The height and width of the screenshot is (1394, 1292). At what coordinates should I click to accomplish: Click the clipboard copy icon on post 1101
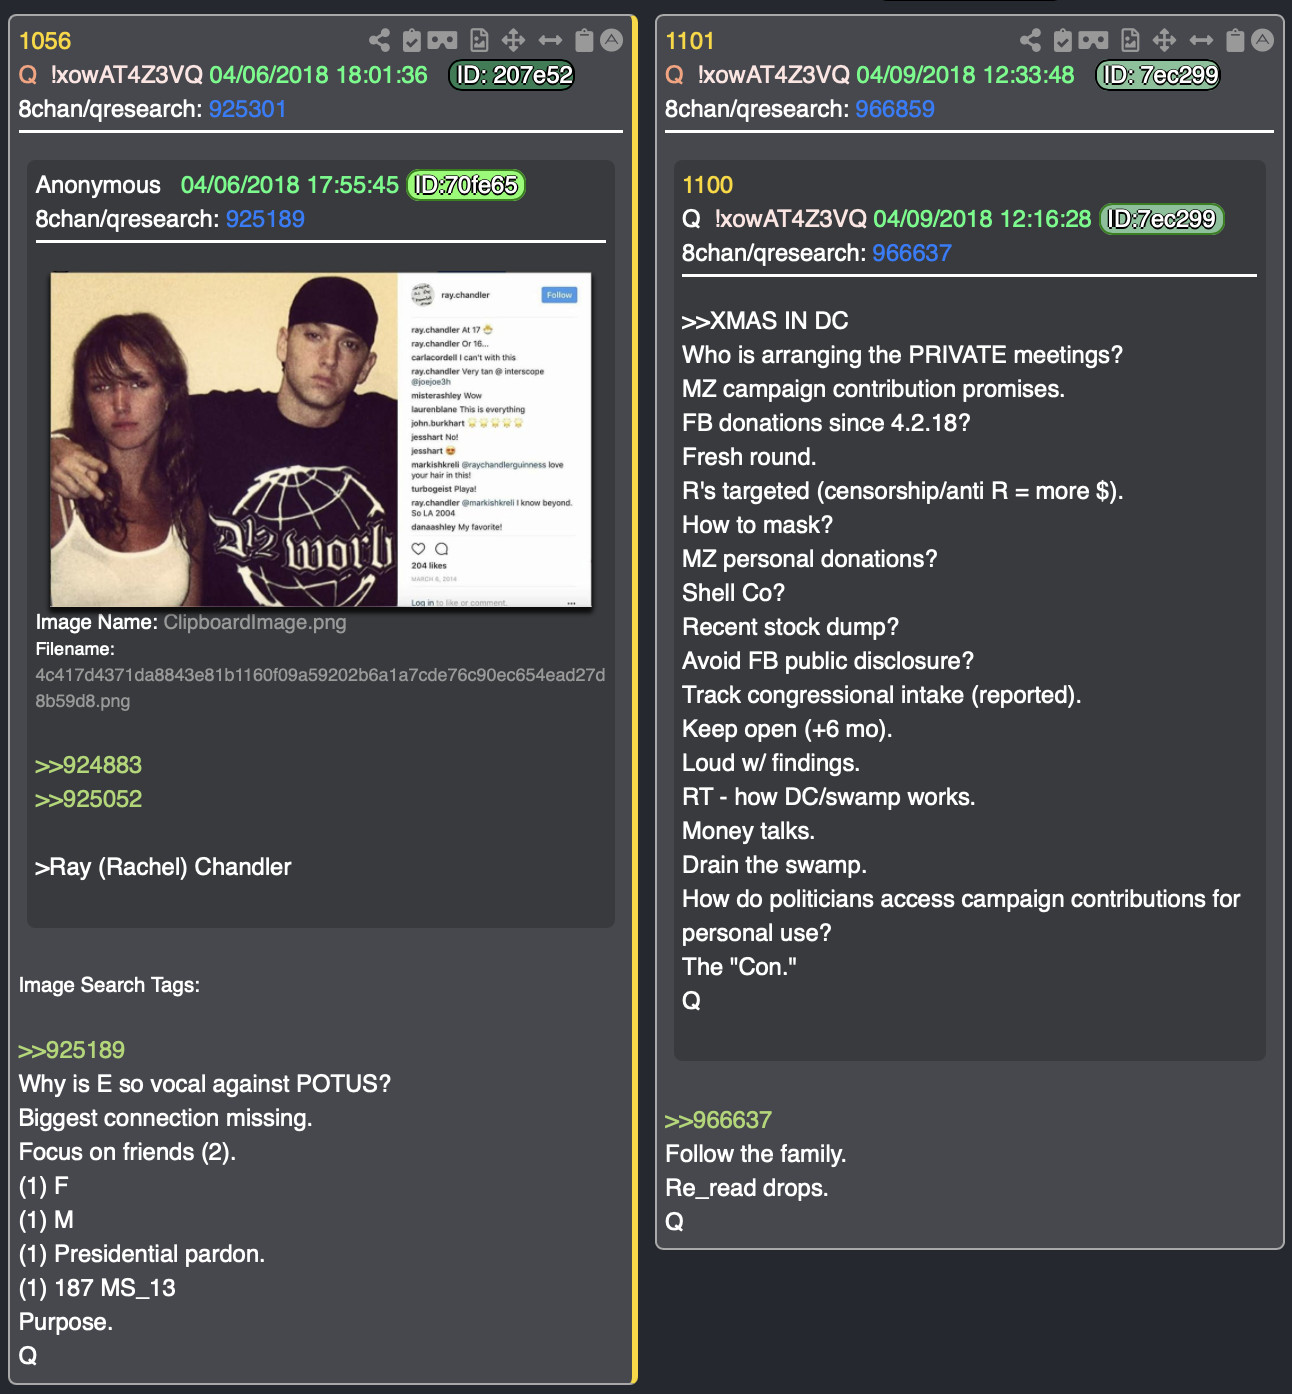pyautogui.click(x=1235, y=40)
